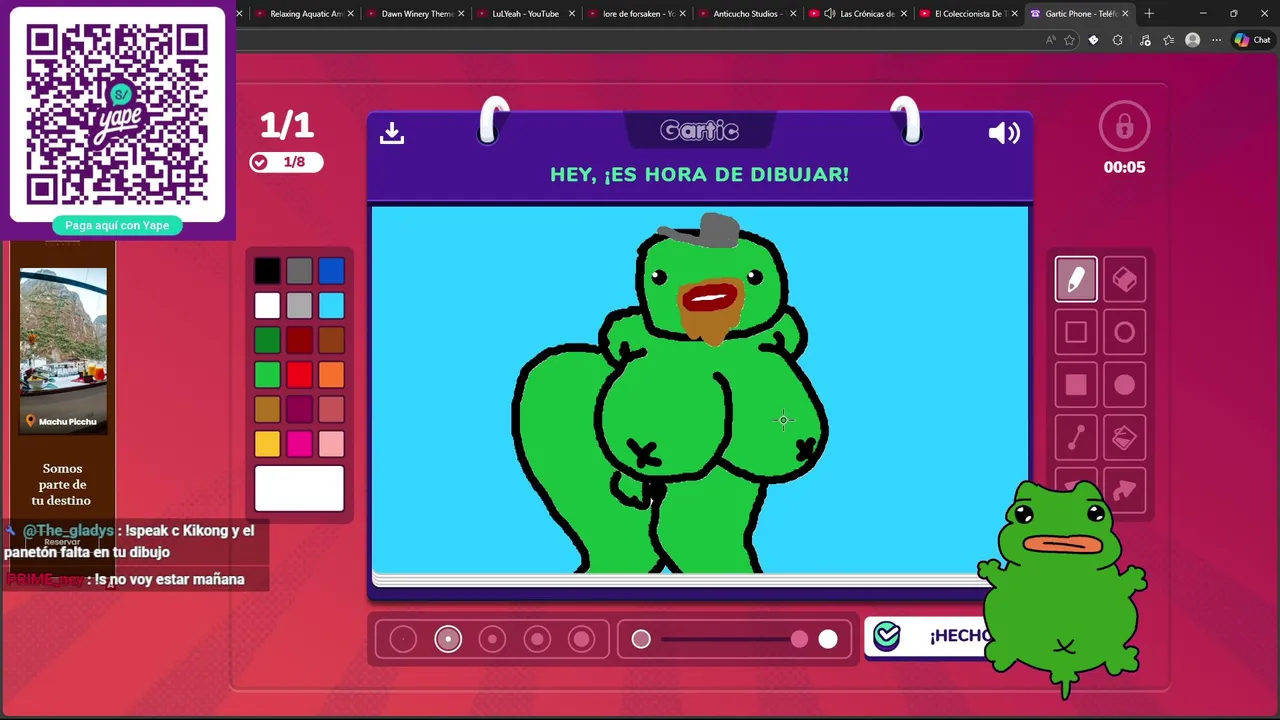
Task: Pick the wine purple color swatch
Action: tap(299, 409)
